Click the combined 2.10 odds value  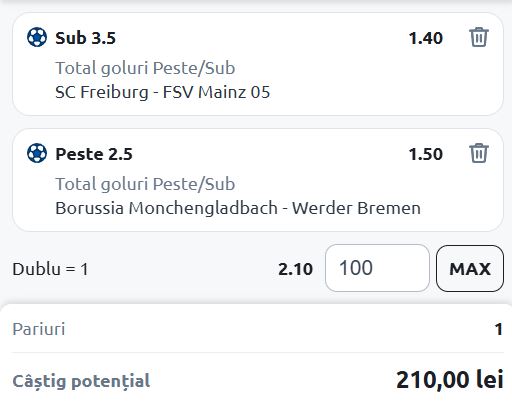coord(296,269)
